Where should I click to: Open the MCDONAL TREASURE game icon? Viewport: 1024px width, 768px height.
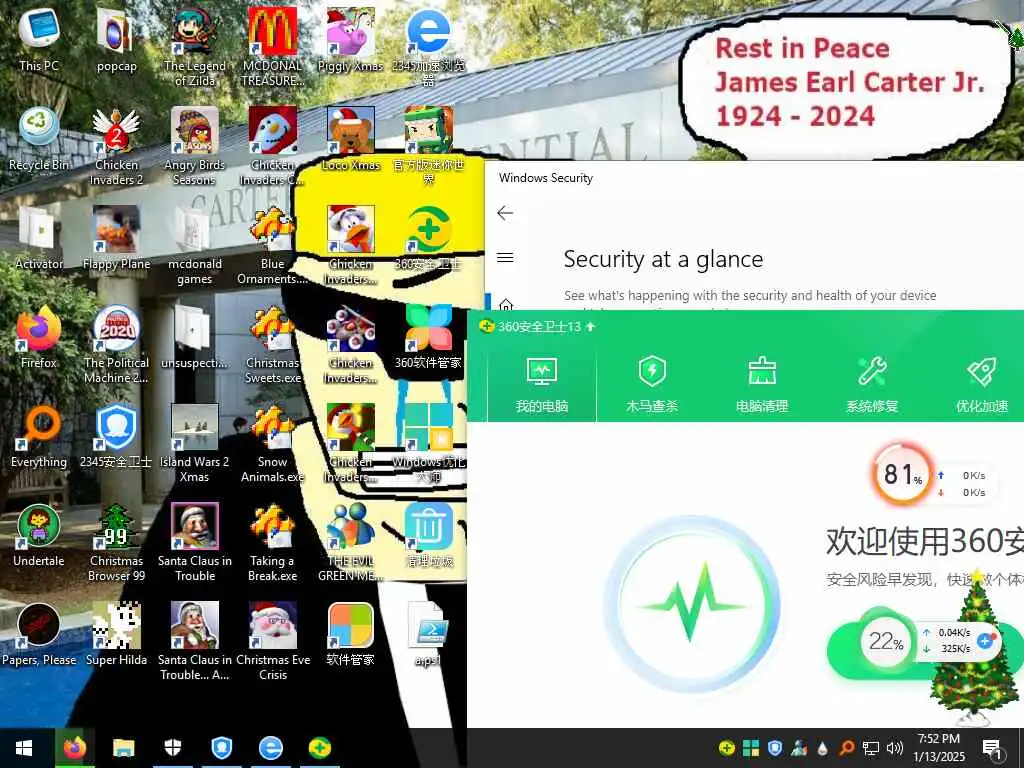pyautogui.click(x=272, y=47)
